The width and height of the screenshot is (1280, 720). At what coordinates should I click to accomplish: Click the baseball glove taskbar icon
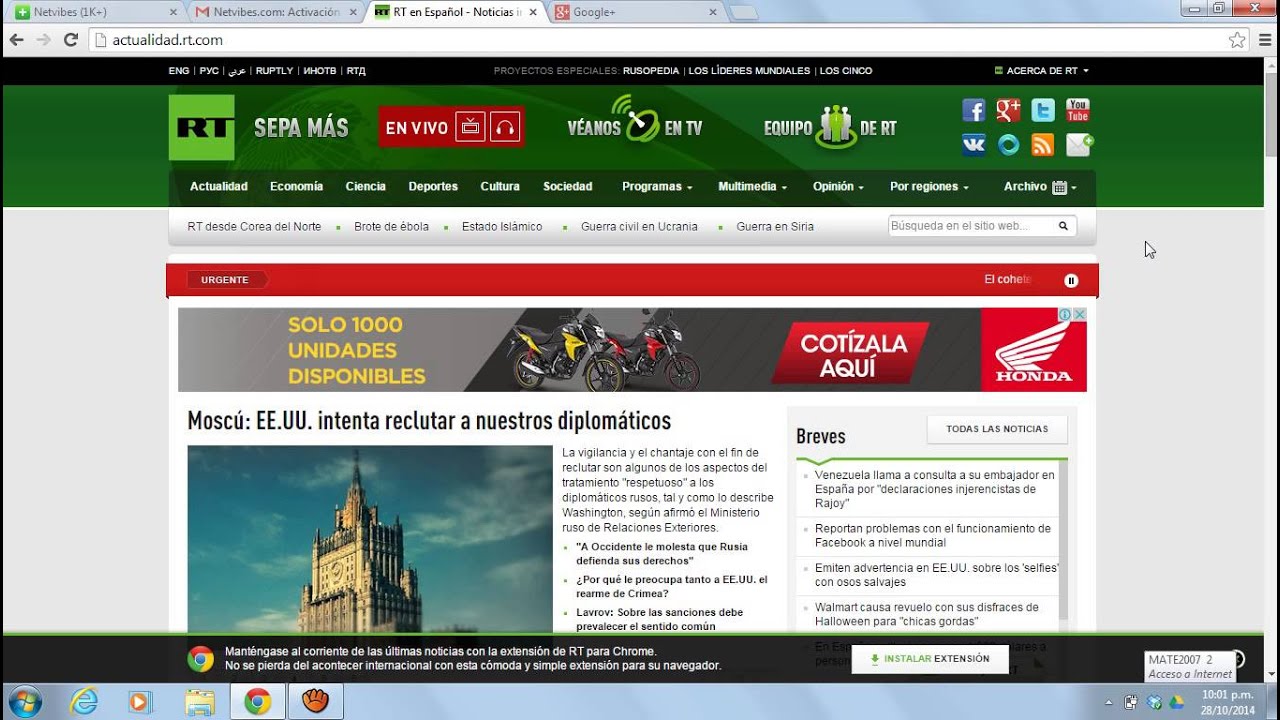(316, 702)
